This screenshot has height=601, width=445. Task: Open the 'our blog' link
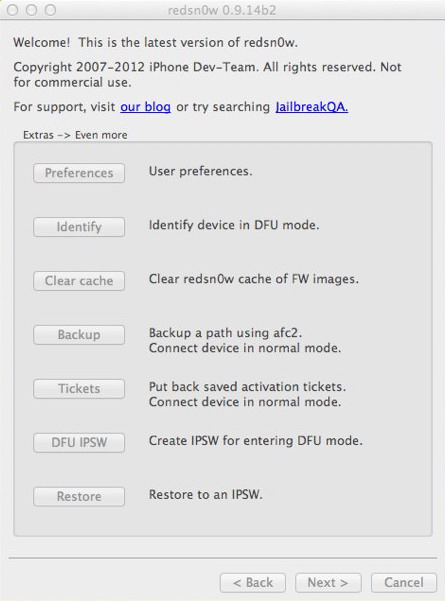click(145, 107)
